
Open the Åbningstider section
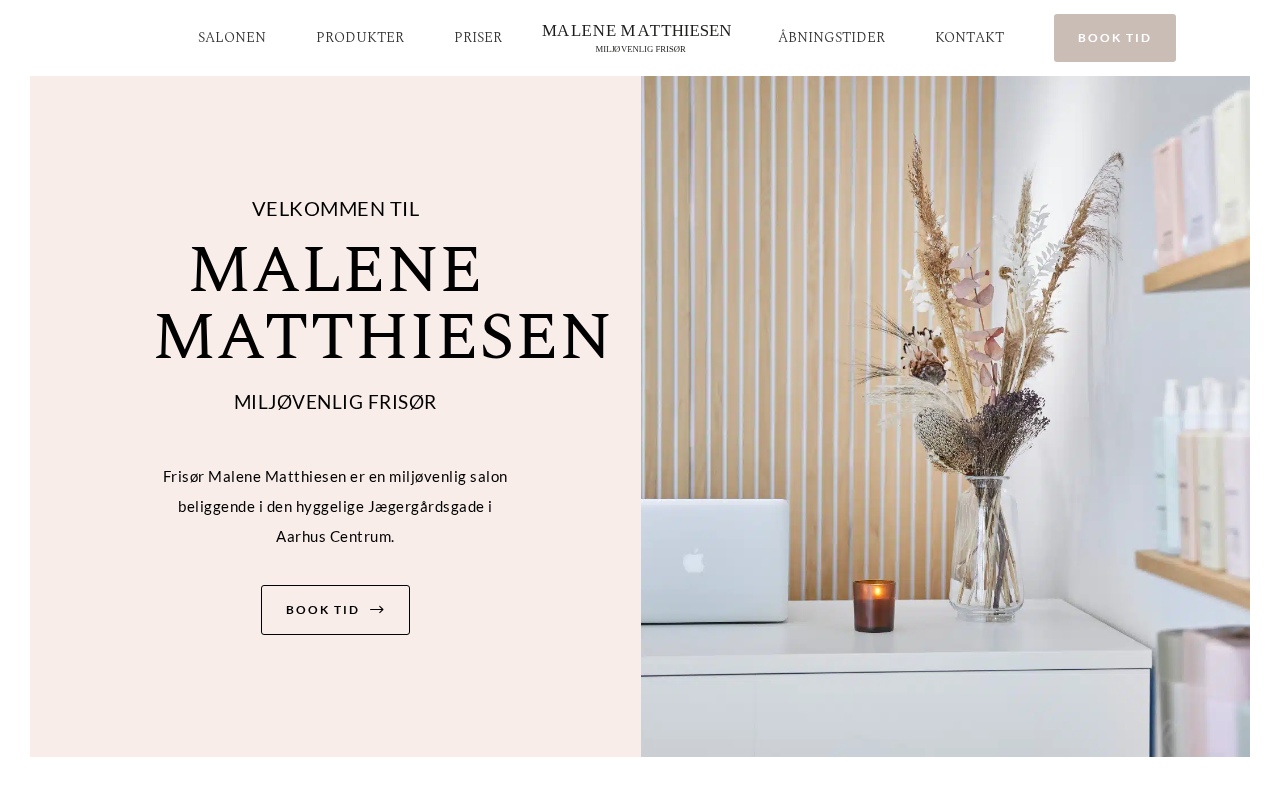point(832,38)
